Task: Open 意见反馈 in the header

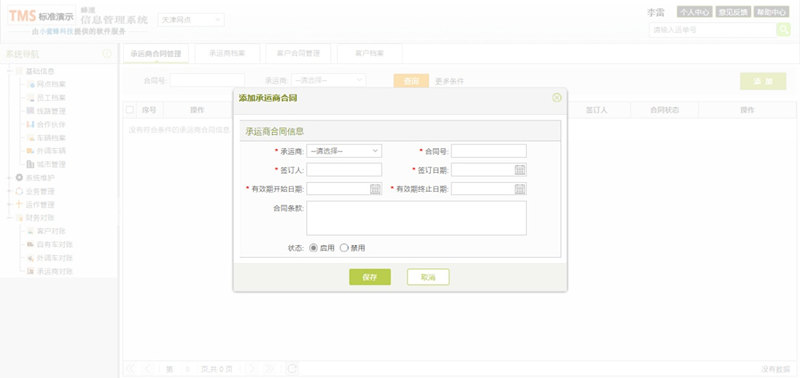Action: tap(733, 12)
